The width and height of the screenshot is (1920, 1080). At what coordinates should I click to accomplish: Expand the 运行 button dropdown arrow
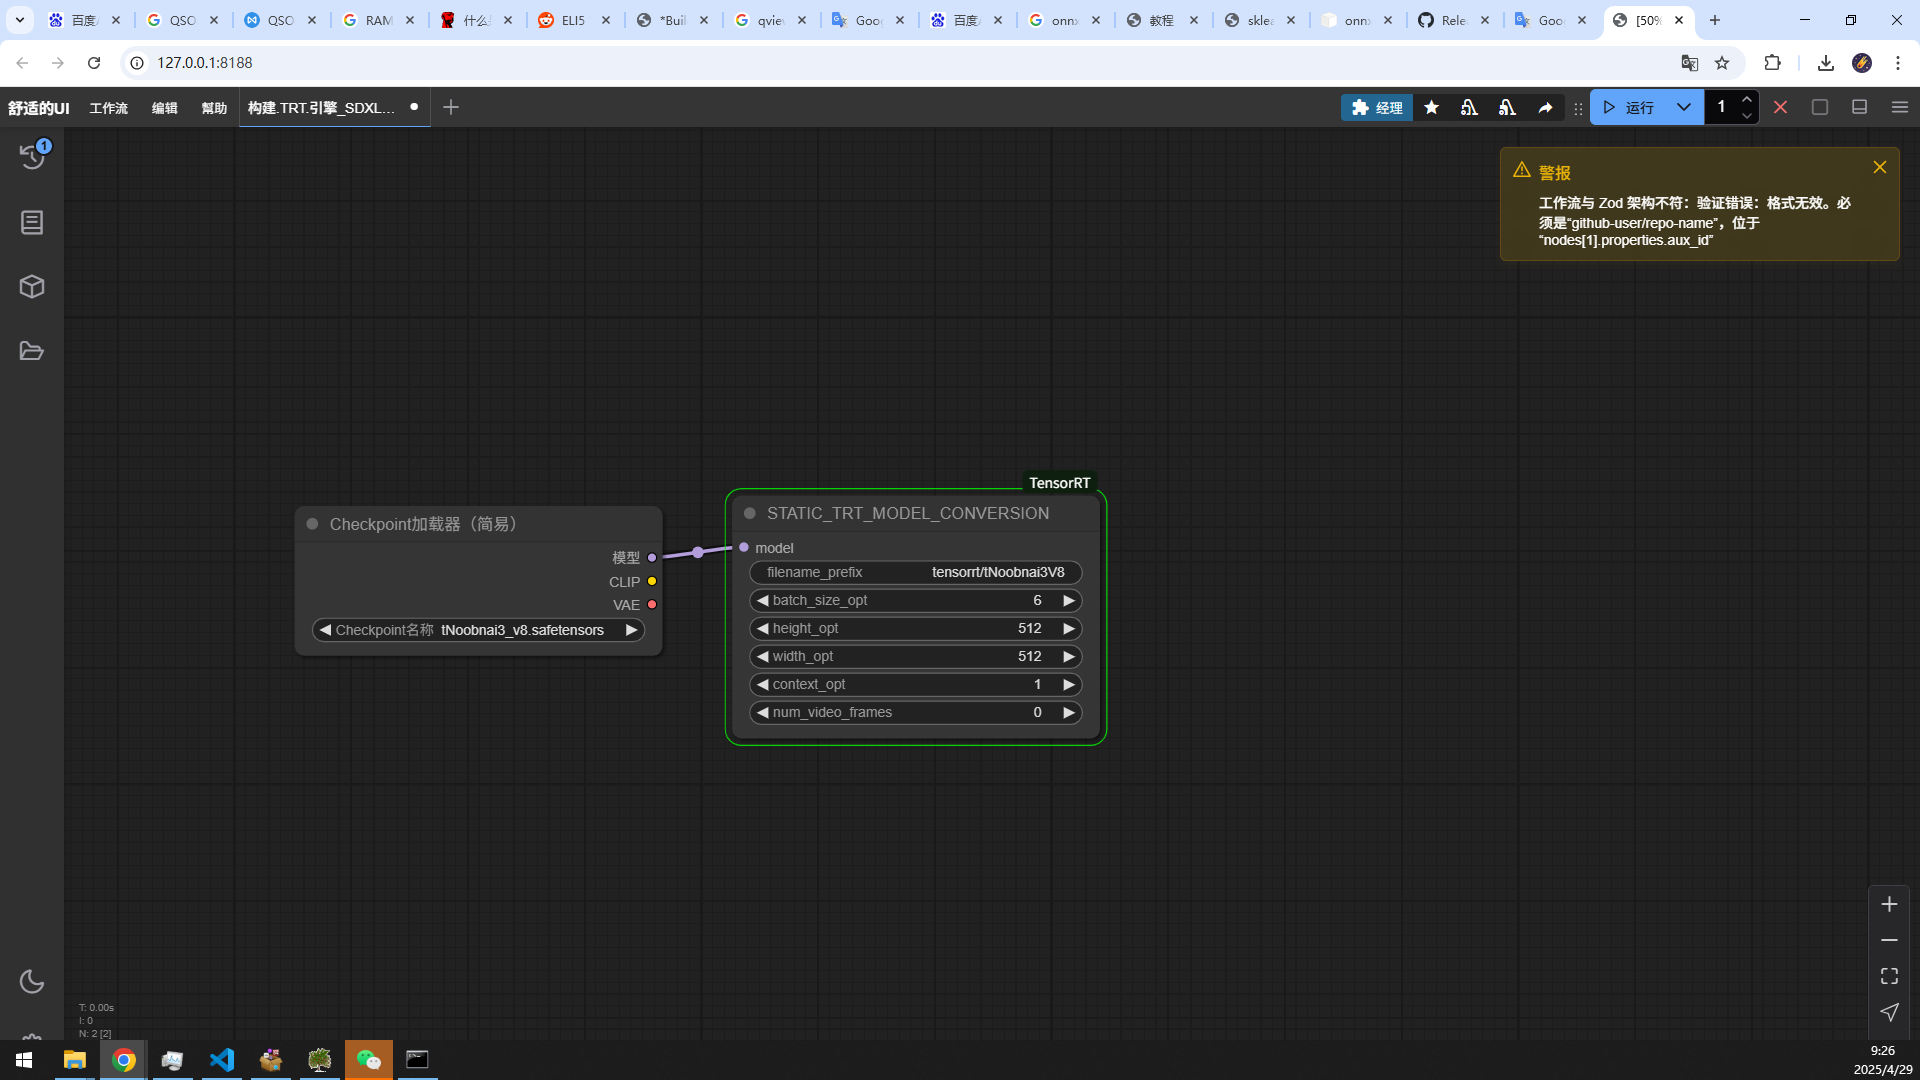(x=1684, y=107)
